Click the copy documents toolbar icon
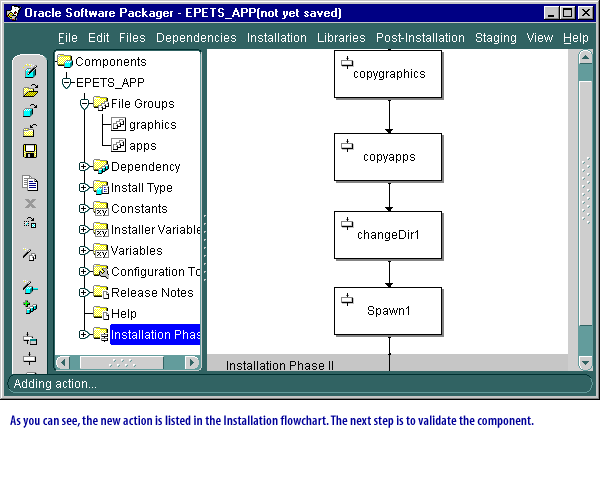The width and height of the screenshot is (600, 484). 30,183
